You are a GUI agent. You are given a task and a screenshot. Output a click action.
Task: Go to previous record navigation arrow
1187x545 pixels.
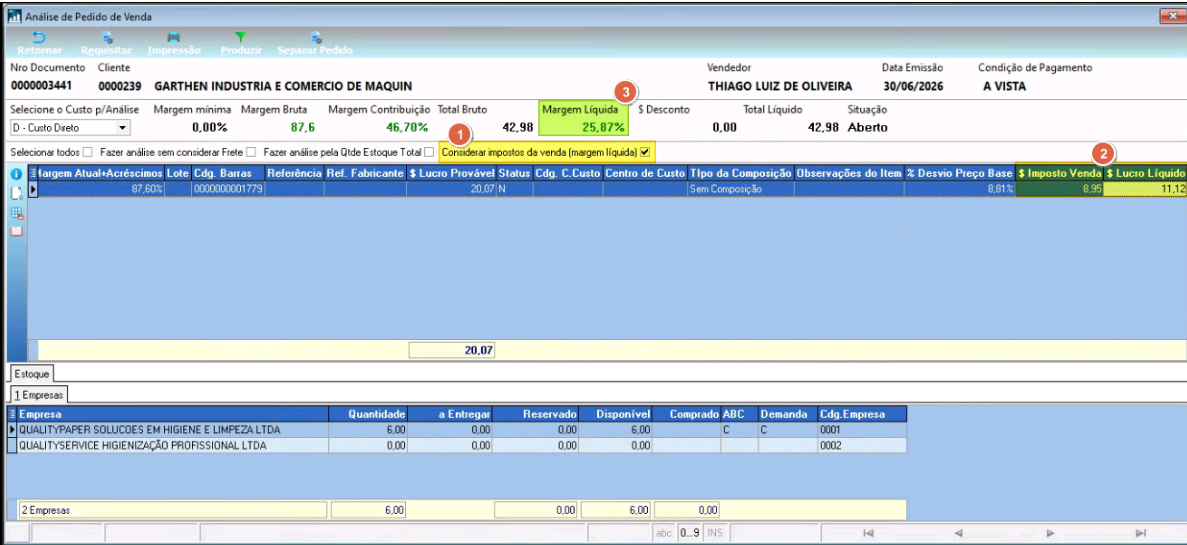(x=958, y=533)
